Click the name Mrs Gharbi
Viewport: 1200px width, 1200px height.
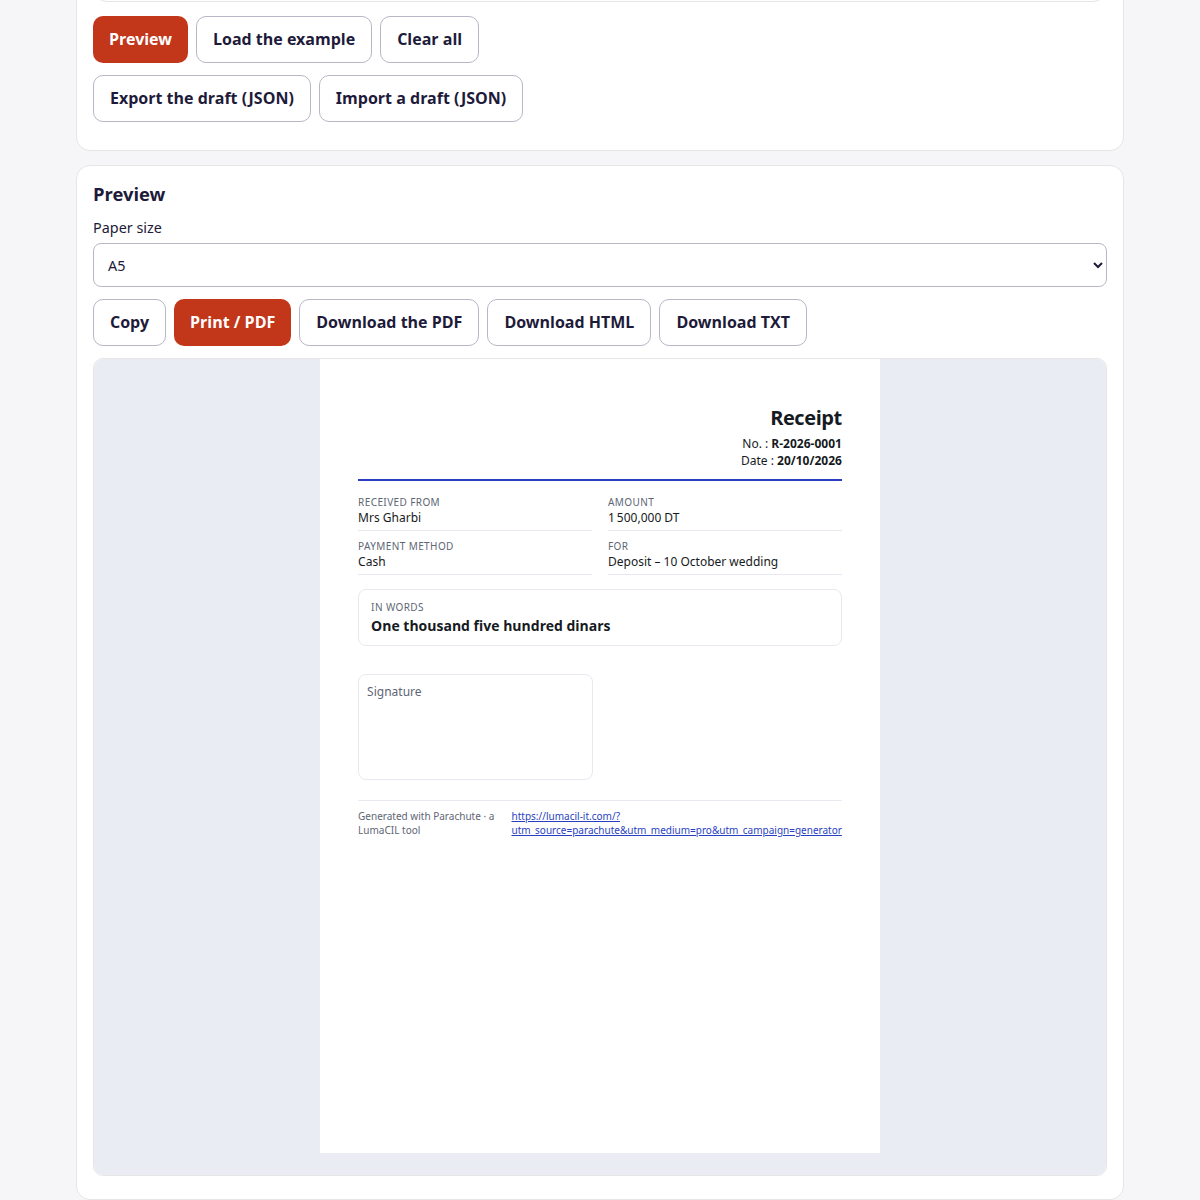389,518
